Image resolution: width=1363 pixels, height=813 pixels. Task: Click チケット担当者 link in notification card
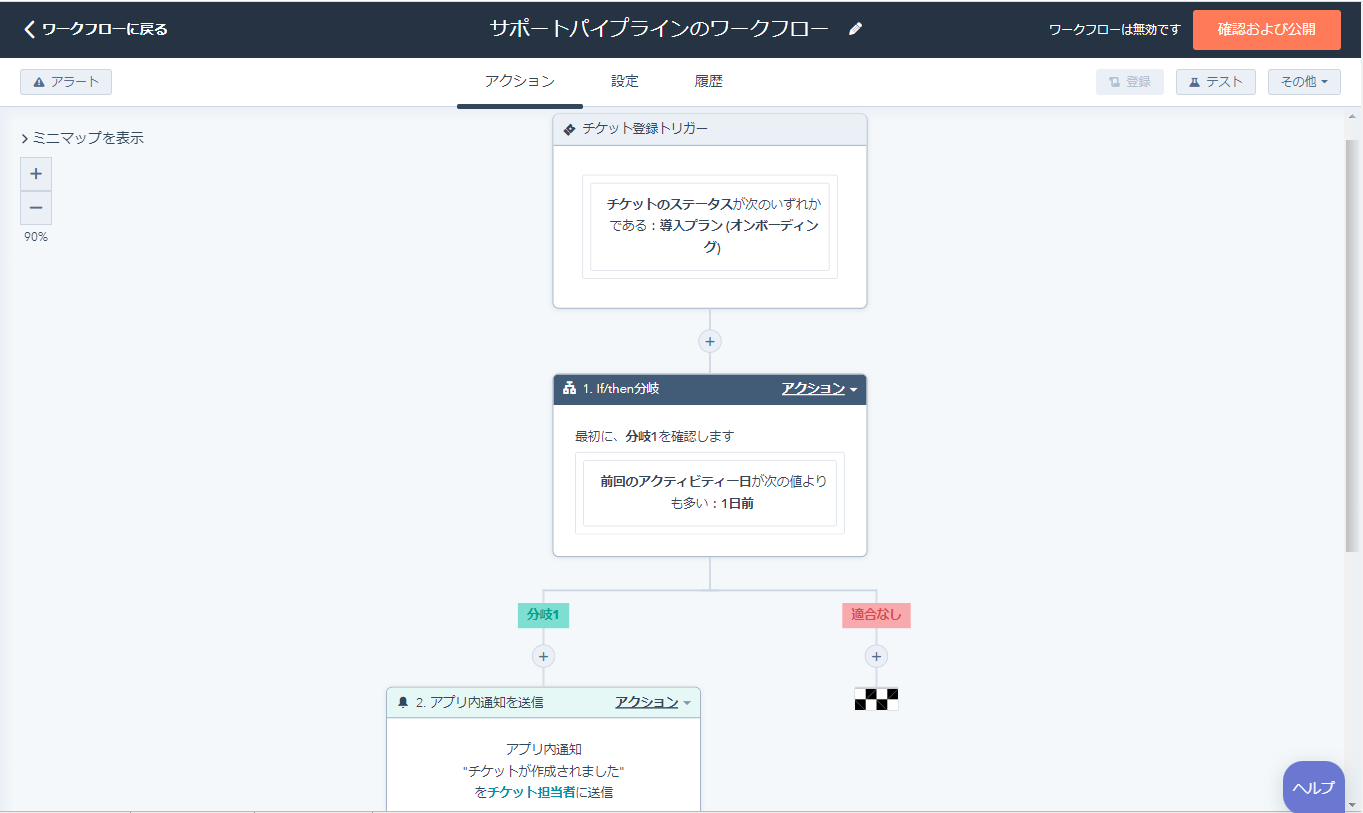tap(531, 792)
